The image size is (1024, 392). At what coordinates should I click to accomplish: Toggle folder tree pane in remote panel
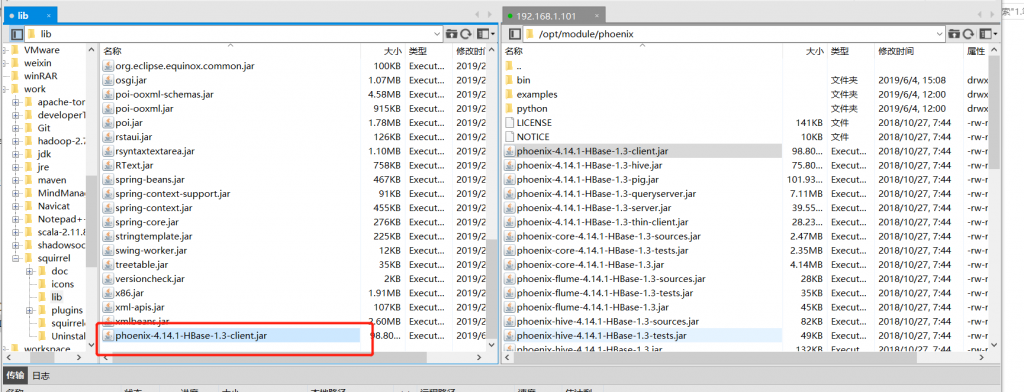click(515, 34)
